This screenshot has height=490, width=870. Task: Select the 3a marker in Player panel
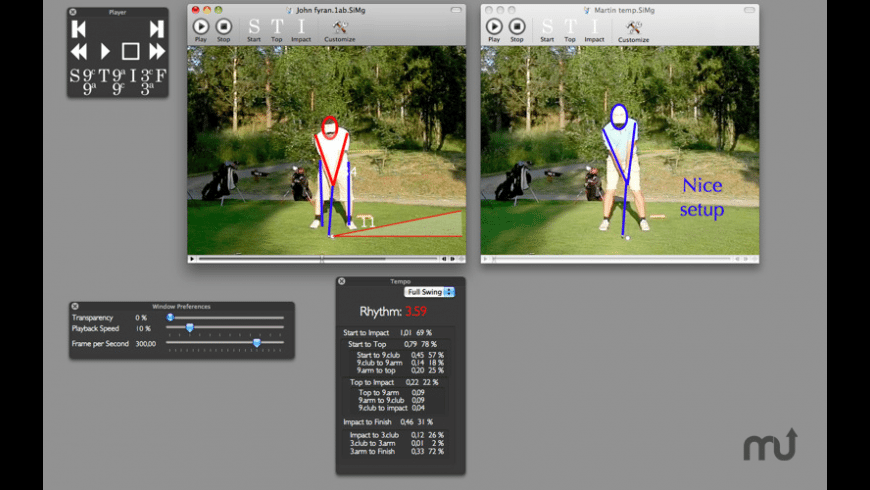point(146,89)
